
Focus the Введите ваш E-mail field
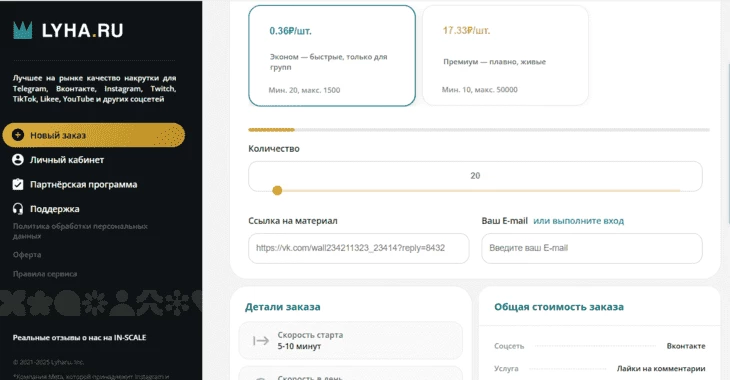[x=592, y=248]
